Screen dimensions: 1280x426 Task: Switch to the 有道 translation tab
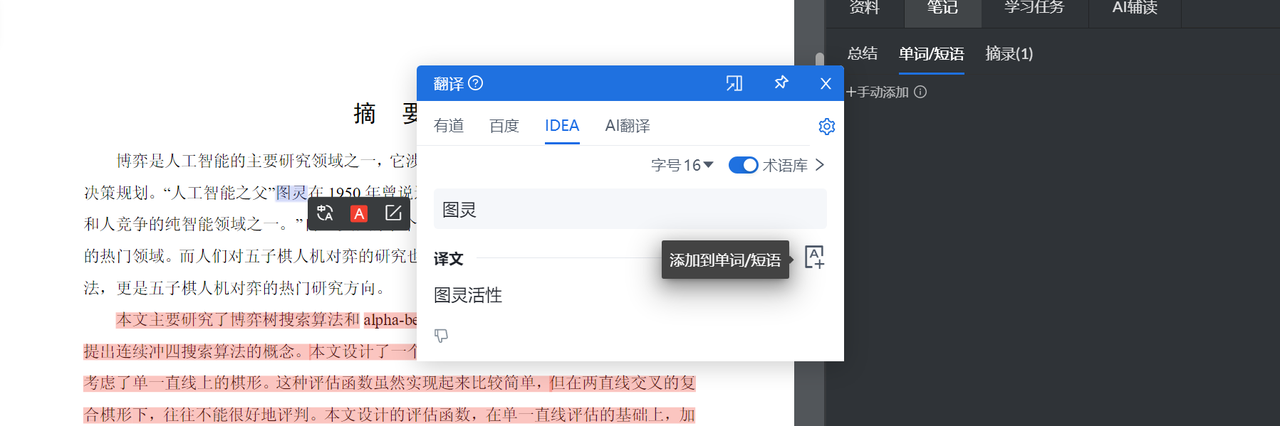449,126
